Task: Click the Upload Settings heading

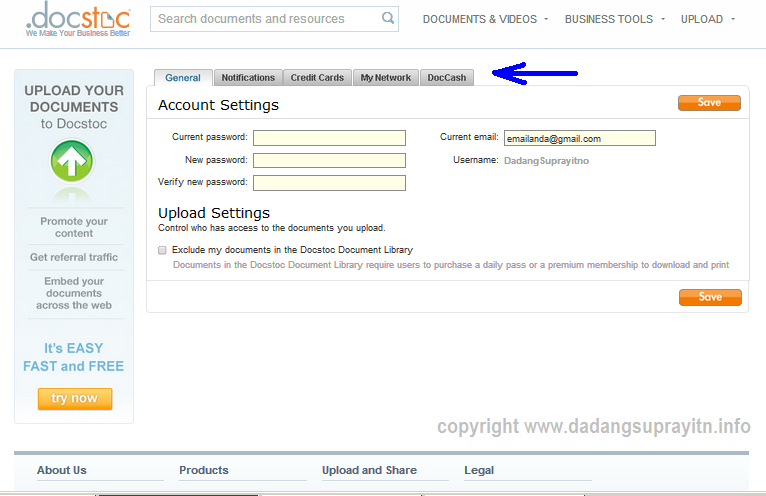Action: [214, 213]
